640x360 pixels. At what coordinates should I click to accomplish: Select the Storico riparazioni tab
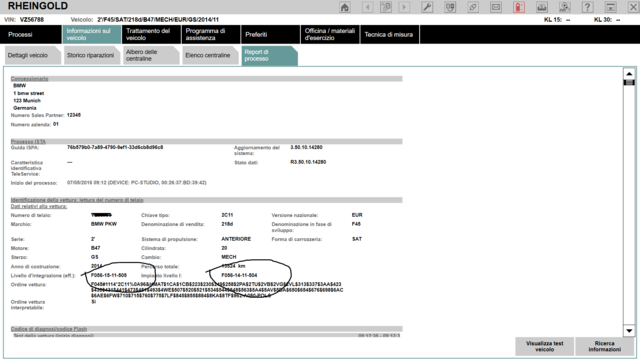(91, 55)
